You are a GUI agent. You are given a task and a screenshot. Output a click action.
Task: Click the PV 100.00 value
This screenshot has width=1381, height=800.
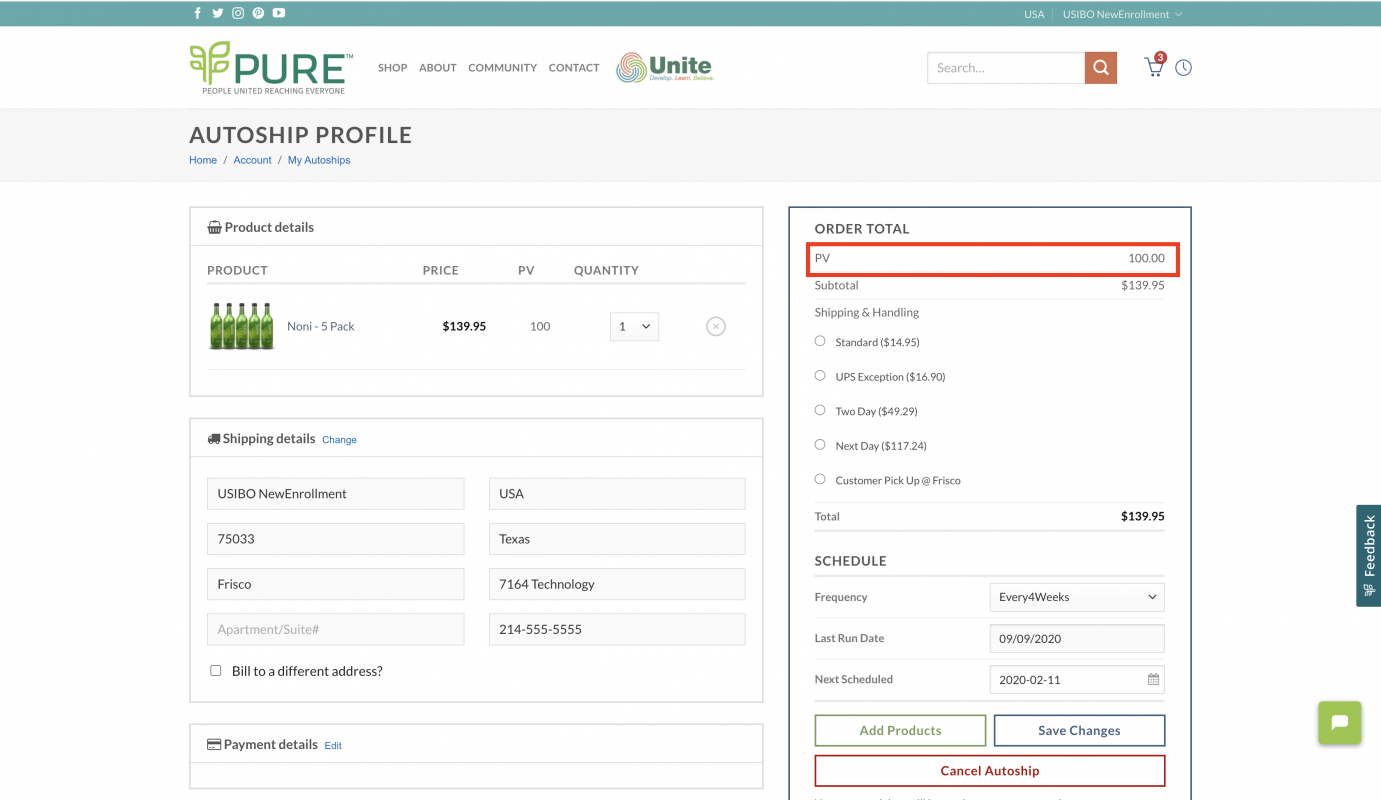tap(1146, 258)
